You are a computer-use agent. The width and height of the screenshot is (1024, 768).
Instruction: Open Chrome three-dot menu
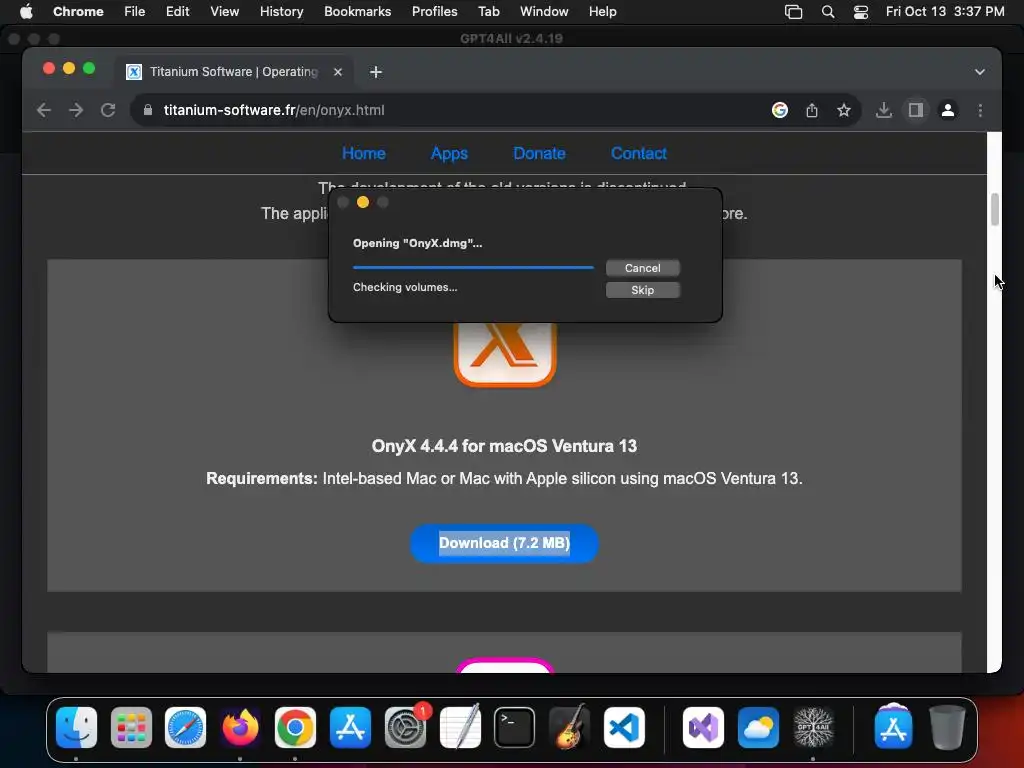coord(980,110)
